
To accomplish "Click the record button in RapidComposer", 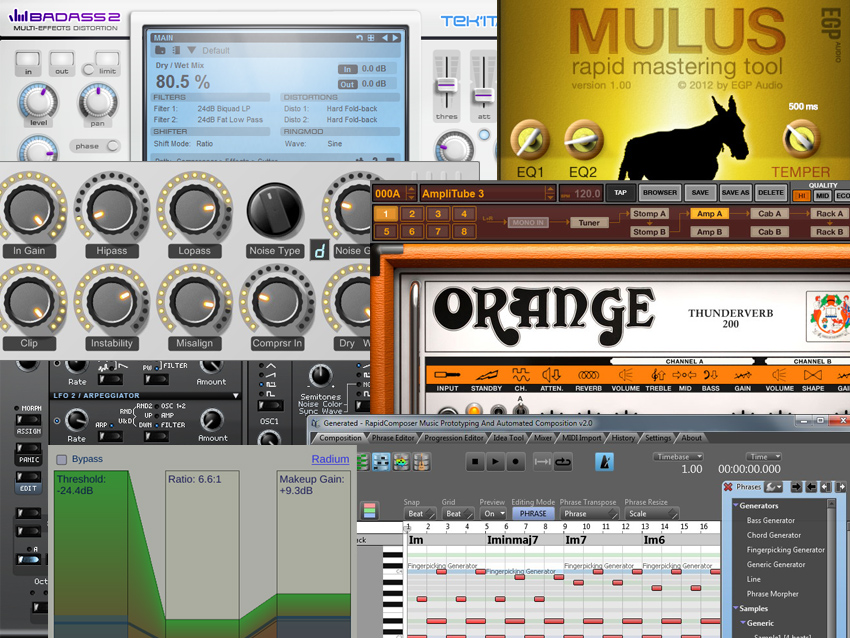I will tap(515, 462).
